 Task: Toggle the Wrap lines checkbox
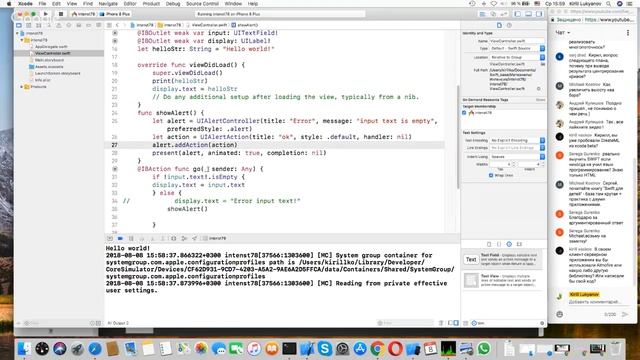click(x=491, y=176)
